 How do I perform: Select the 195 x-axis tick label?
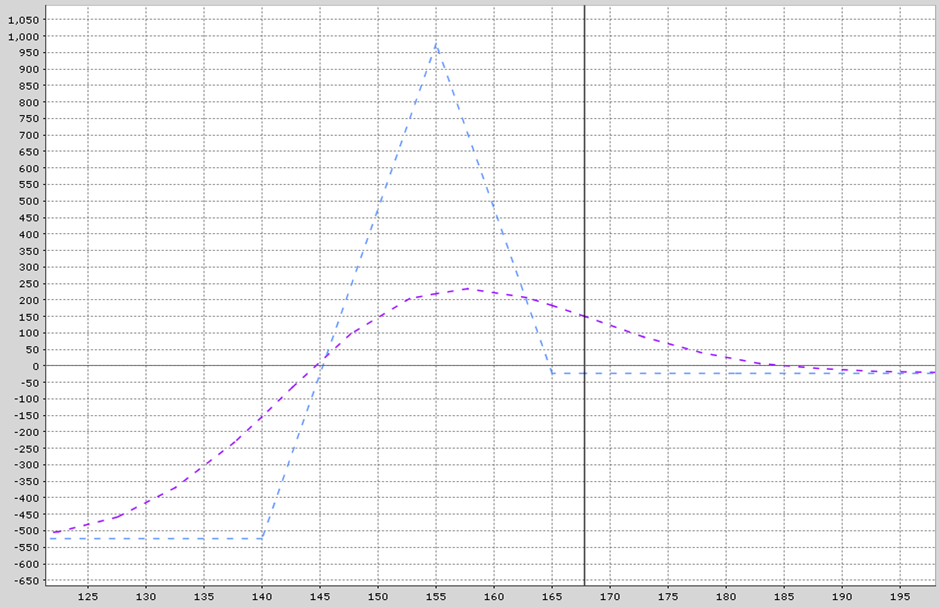900,597
